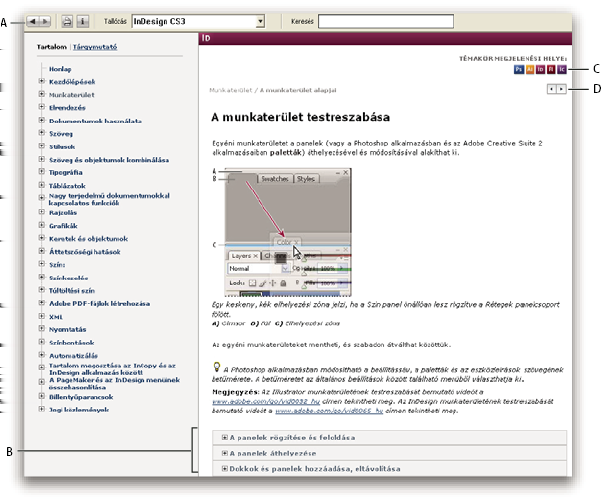Open Keretek és objektumok topic
This screenshot has width=602, height=502.
pyautogui.click(x=88, y=239)
